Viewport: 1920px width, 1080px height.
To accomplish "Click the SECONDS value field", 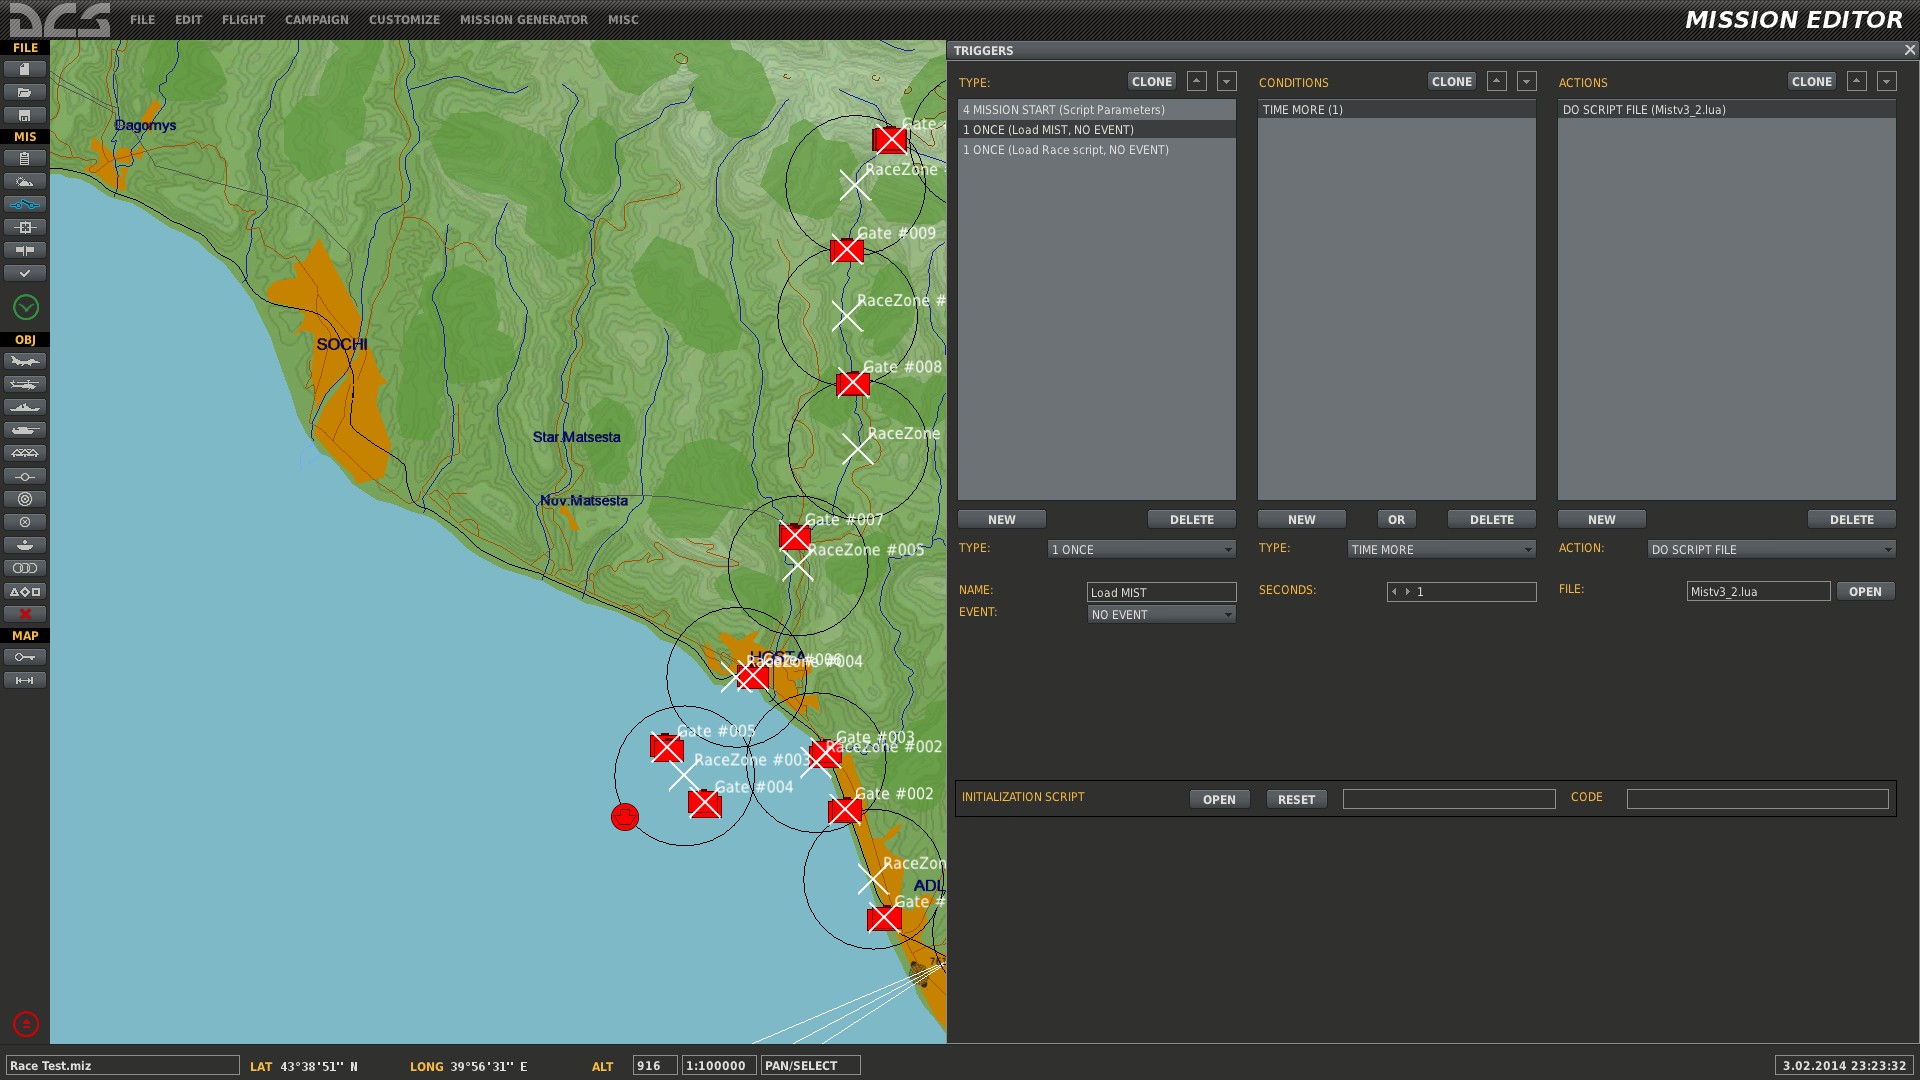I will point(1462,592).
